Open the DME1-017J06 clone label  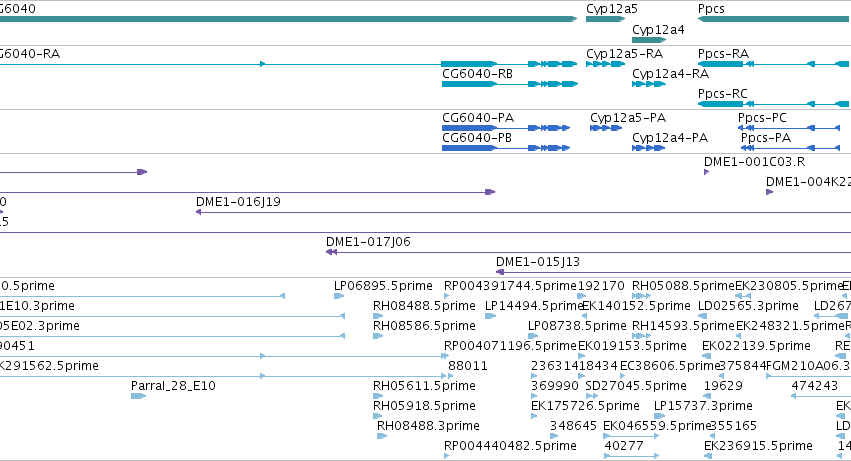pyautogui.click(x=369, y=242)
